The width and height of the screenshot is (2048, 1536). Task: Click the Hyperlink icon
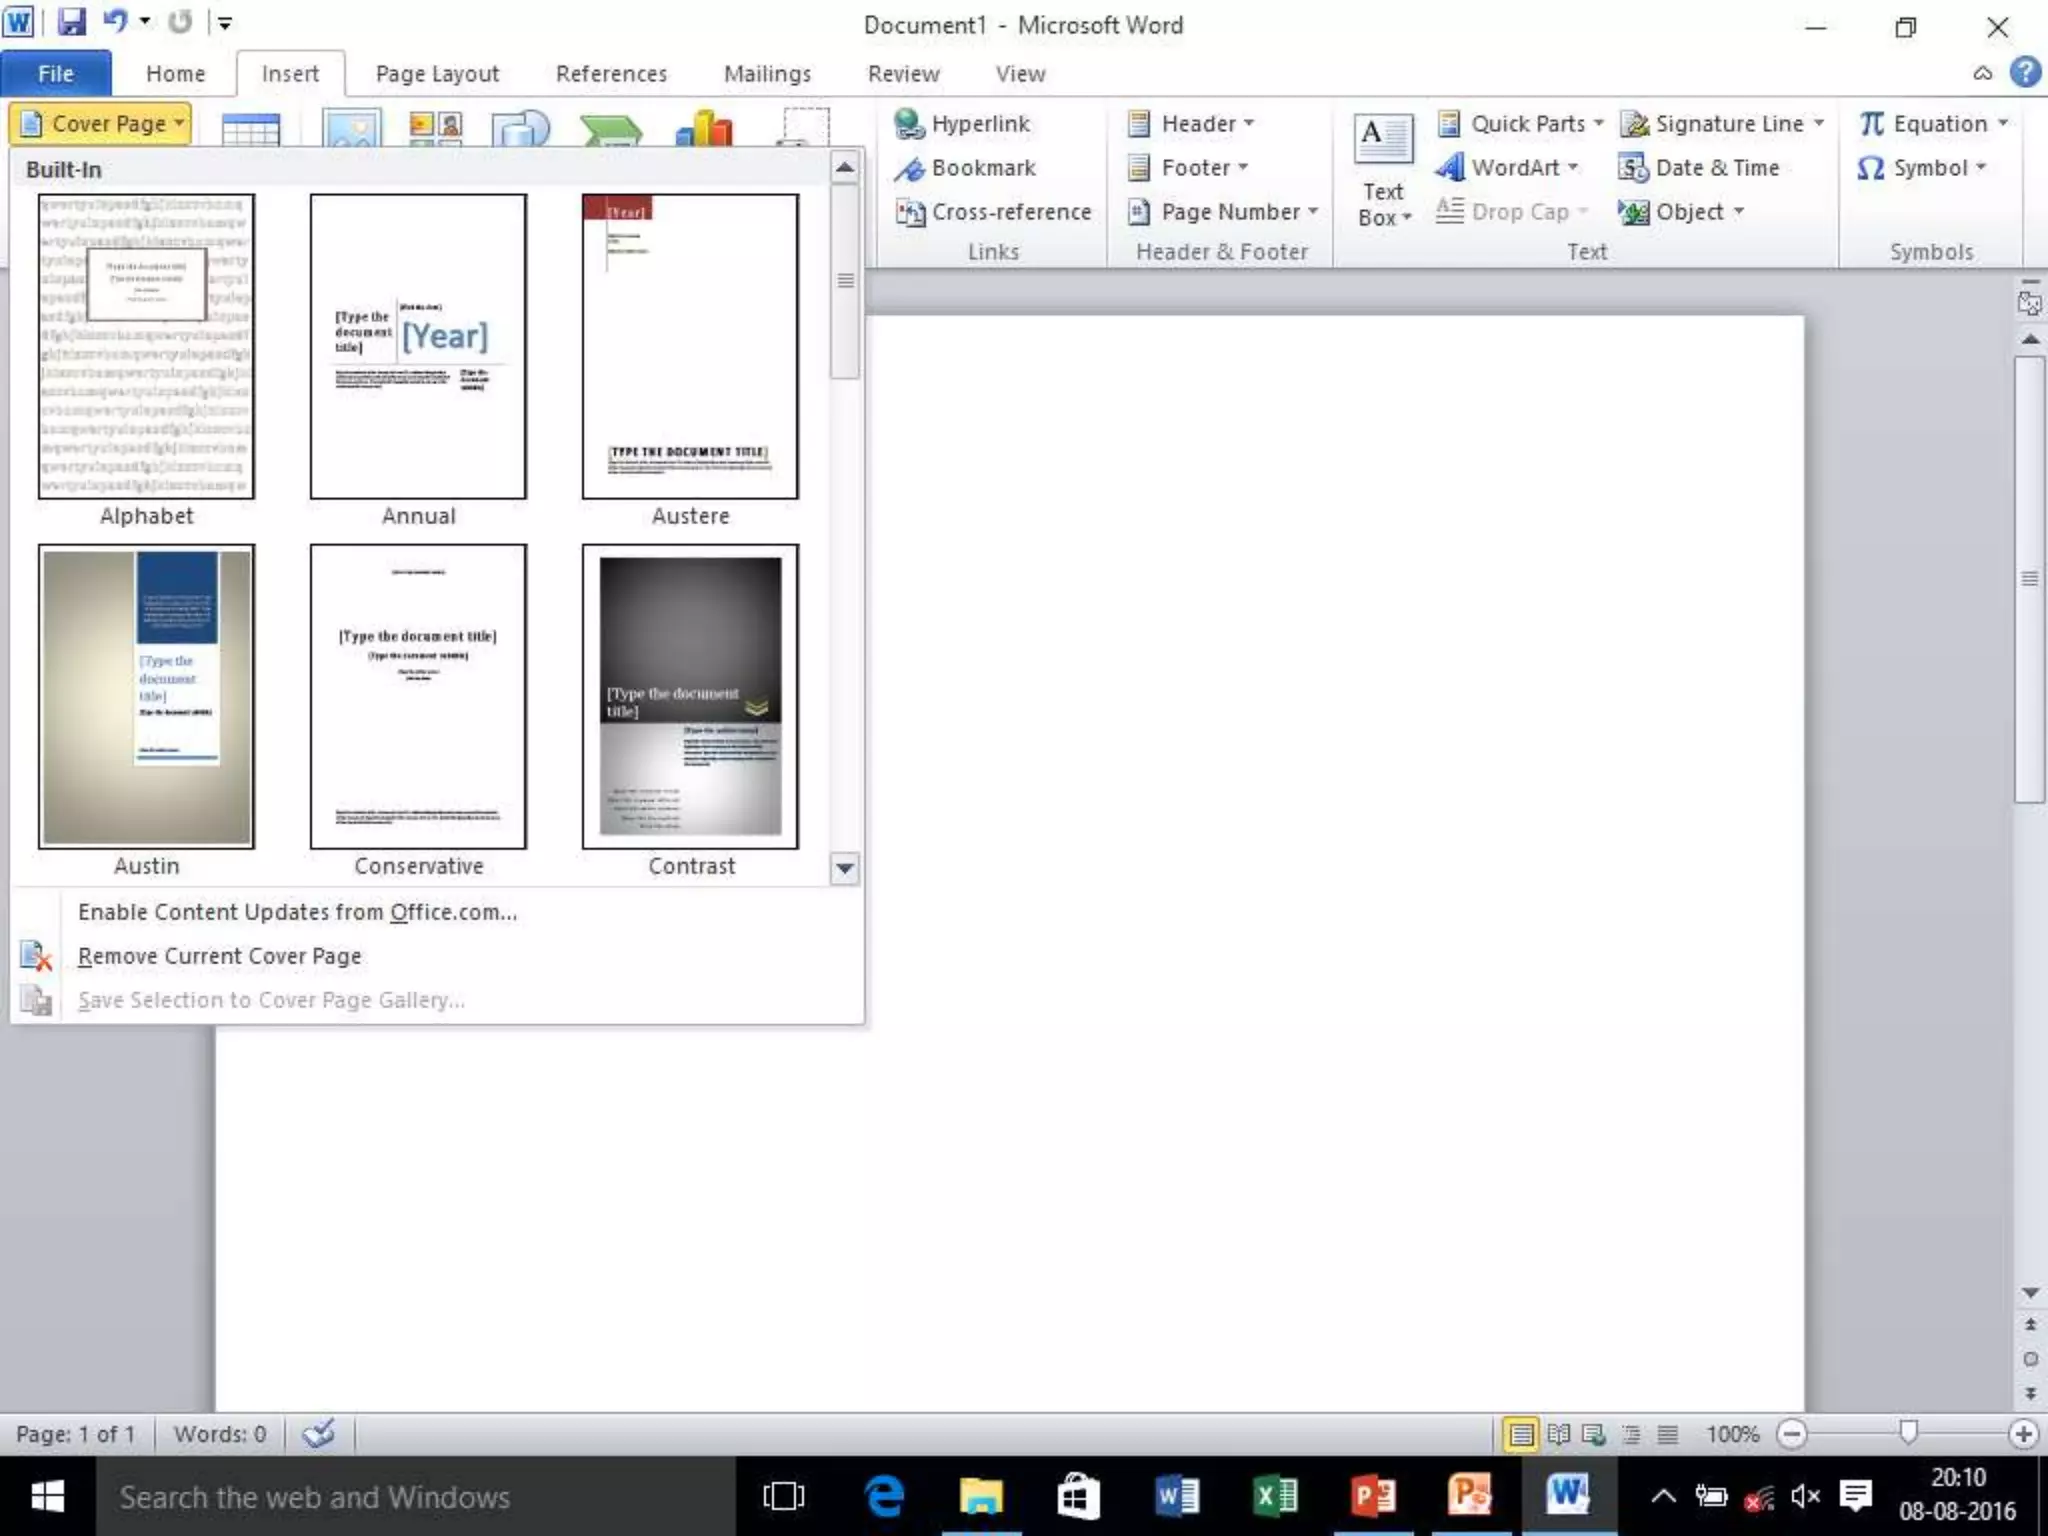coord(909,123)
